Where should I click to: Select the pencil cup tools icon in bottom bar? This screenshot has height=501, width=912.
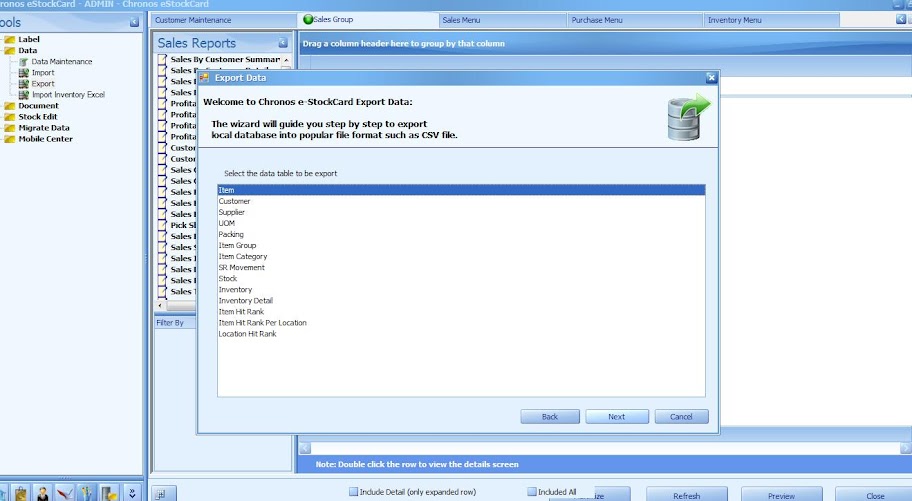(x=86, y=493)
